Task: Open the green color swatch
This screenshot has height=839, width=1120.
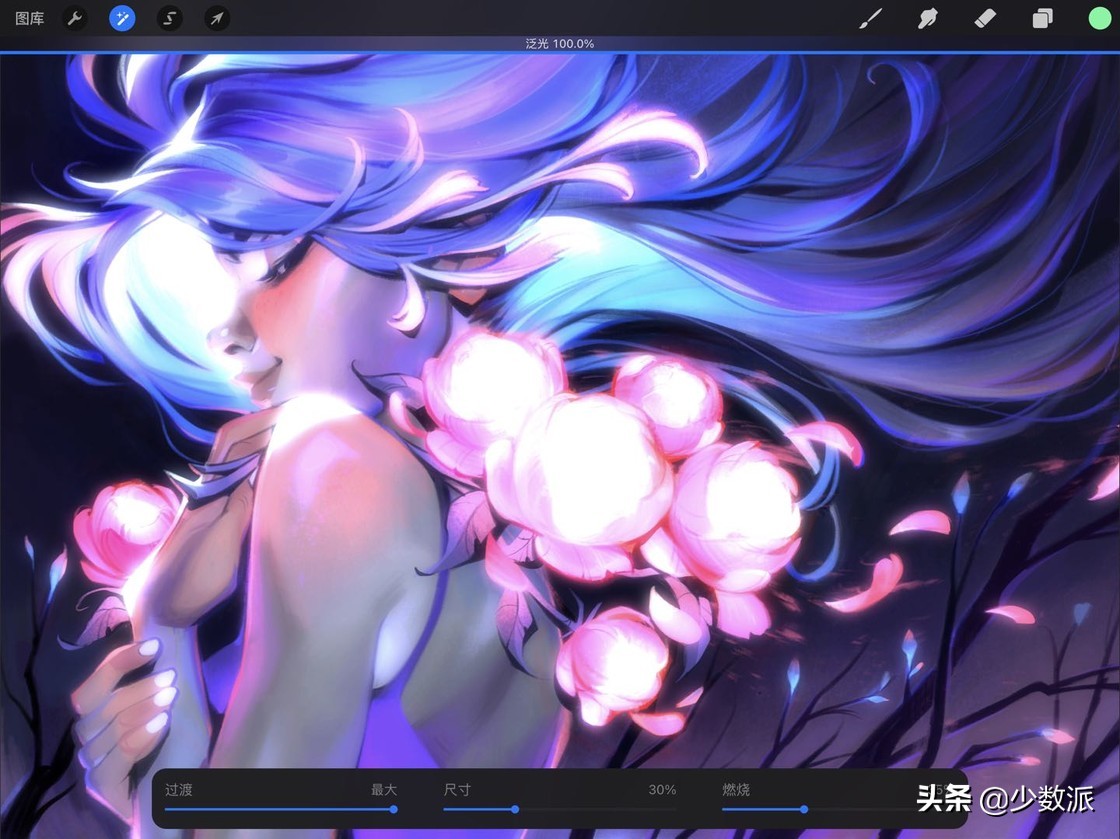Action: 1099,19
